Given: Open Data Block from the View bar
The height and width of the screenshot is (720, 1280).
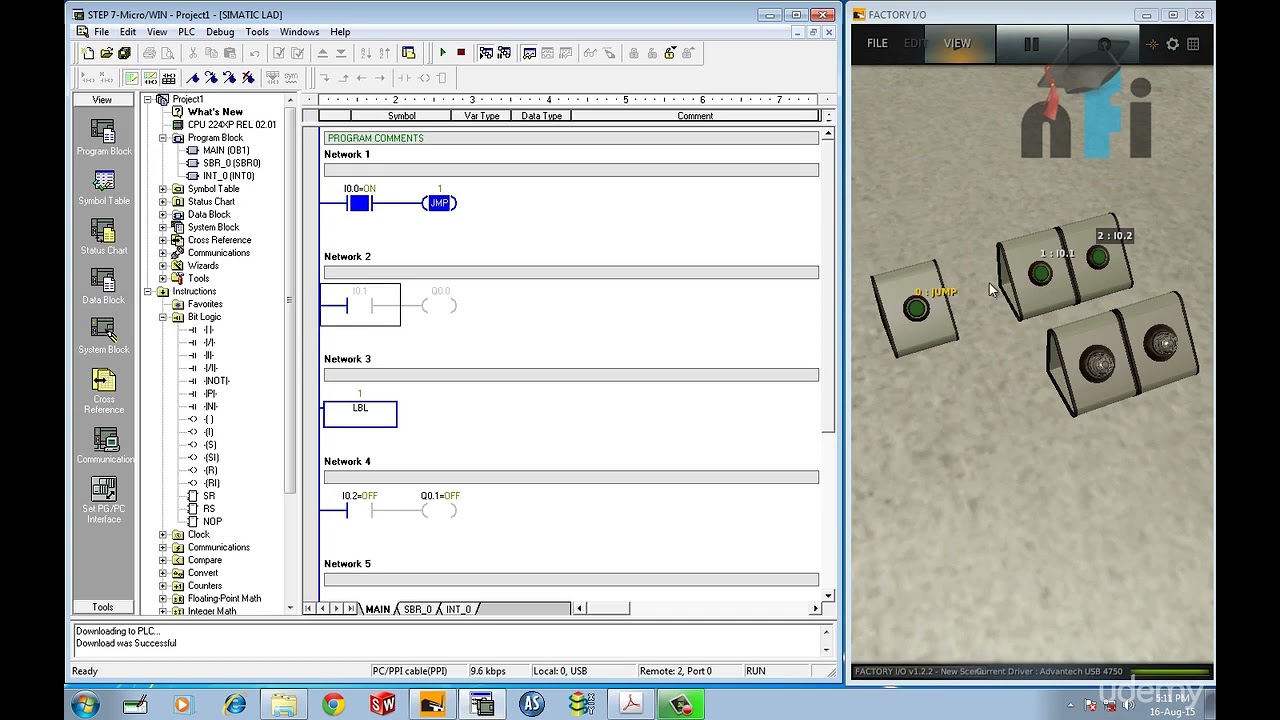Looking at the screenshot, I should point(104,287).
